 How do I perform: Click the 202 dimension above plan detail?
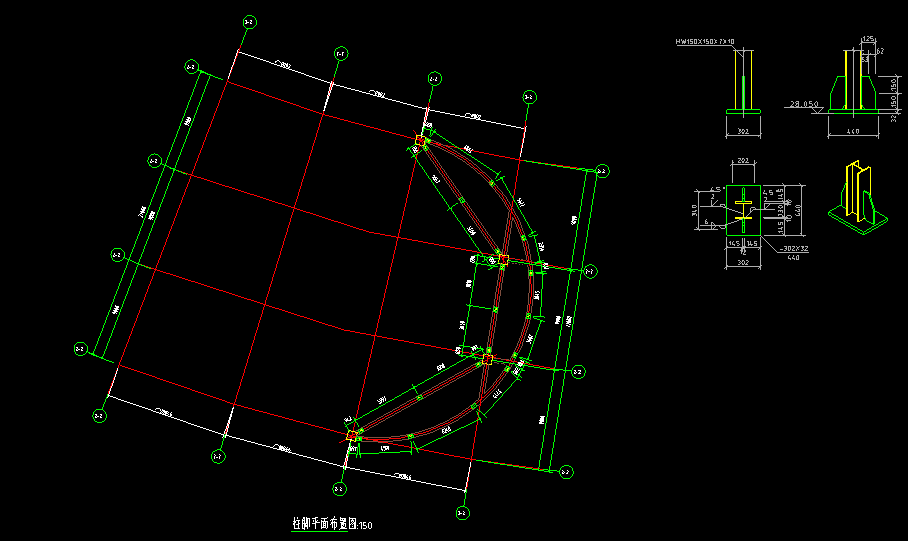pos(742,160)
